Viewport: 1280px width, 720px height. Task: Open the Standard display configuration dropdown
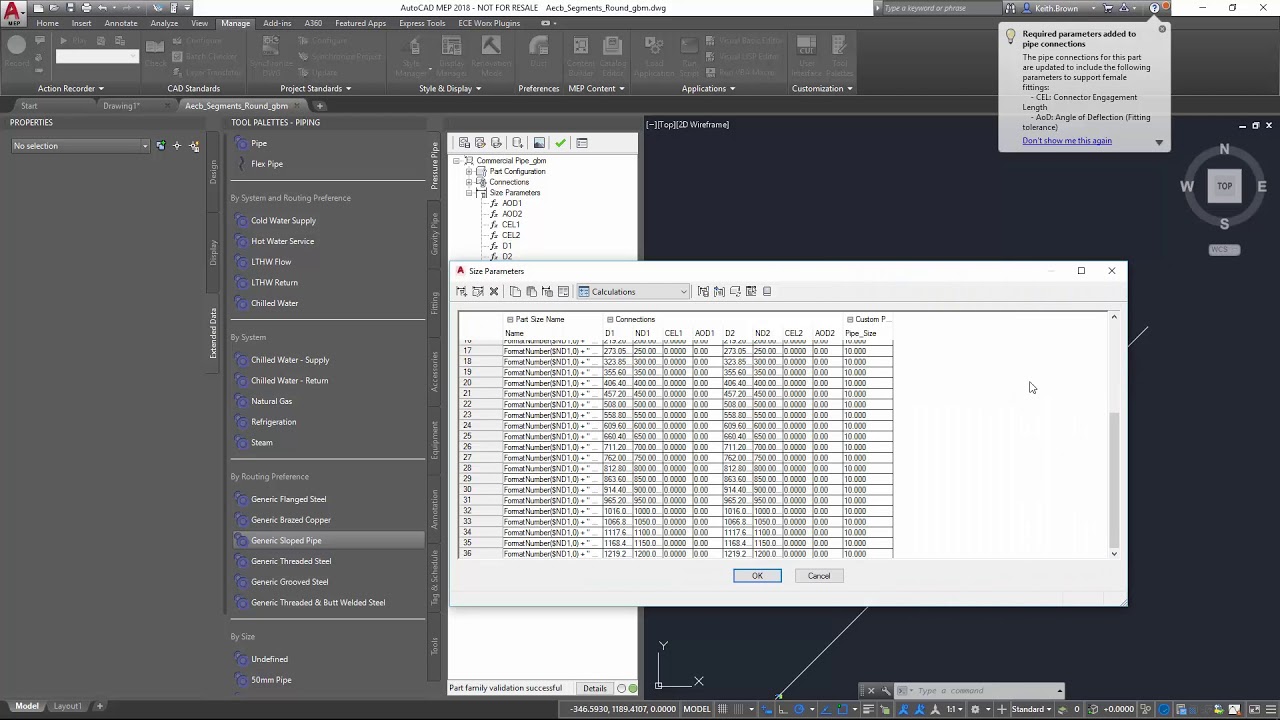pyautogui.click(x=1032, y=710)
